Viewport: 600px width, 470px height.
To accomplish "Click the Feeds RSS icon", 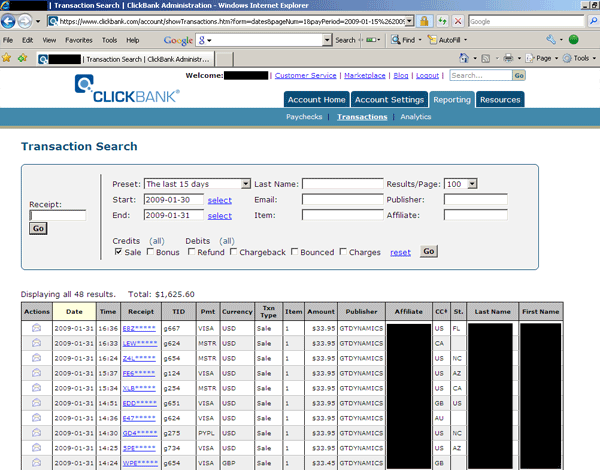I will 486,59.
